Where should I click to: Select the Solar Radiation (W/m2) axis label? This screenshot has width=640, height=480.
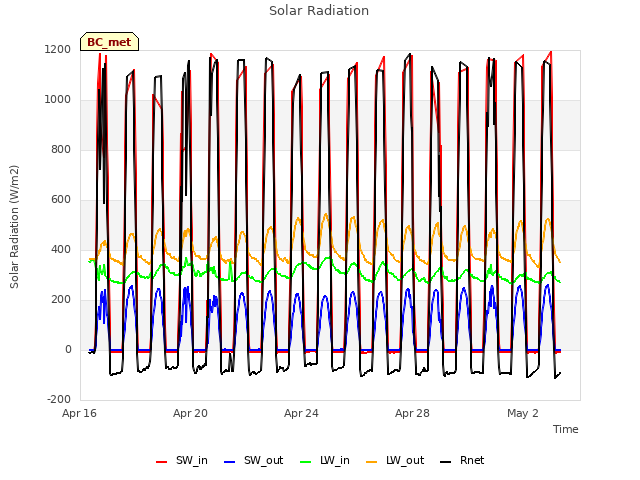tap(14, 227)
